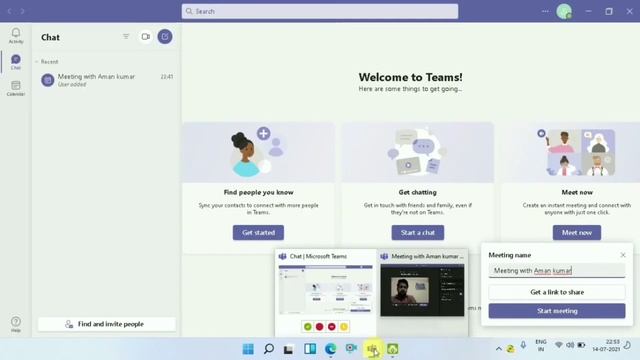
Task: Click Start a chat button
Action: pos(418,233)
